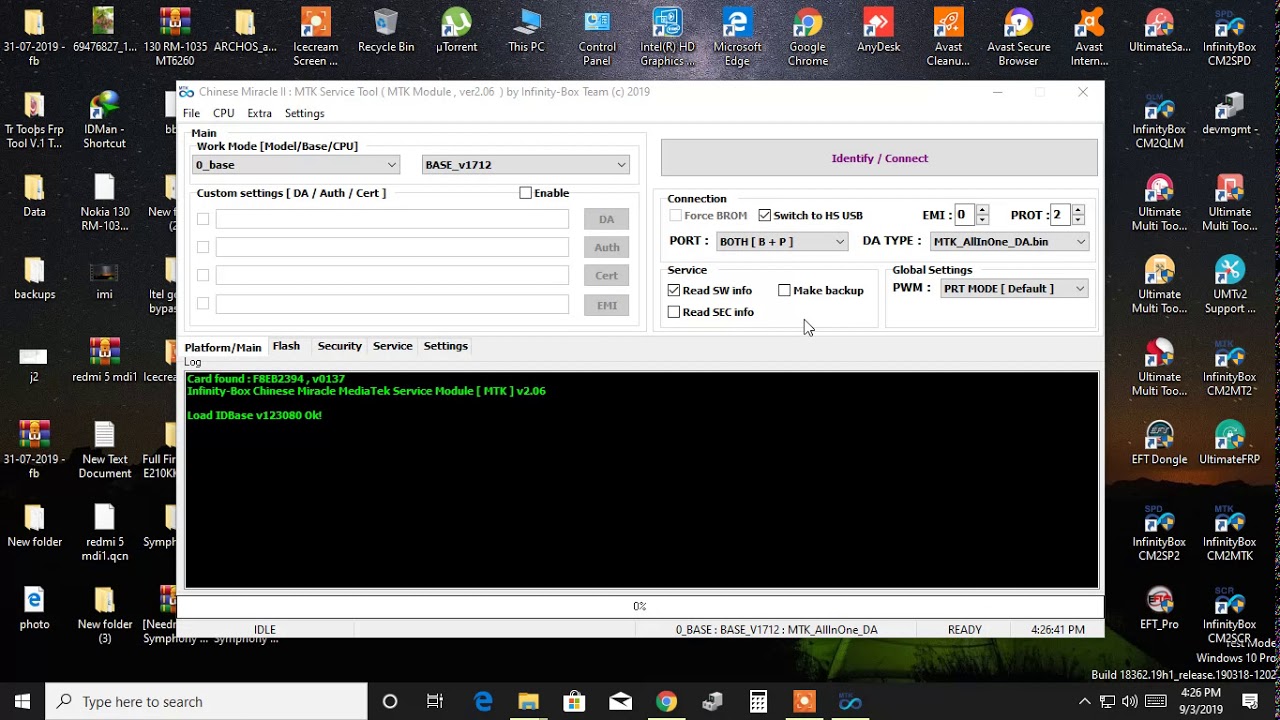Toggle the Enable custom settings checkbox
The height and width of the screenshot is (720, 1280).
[525, 193]
